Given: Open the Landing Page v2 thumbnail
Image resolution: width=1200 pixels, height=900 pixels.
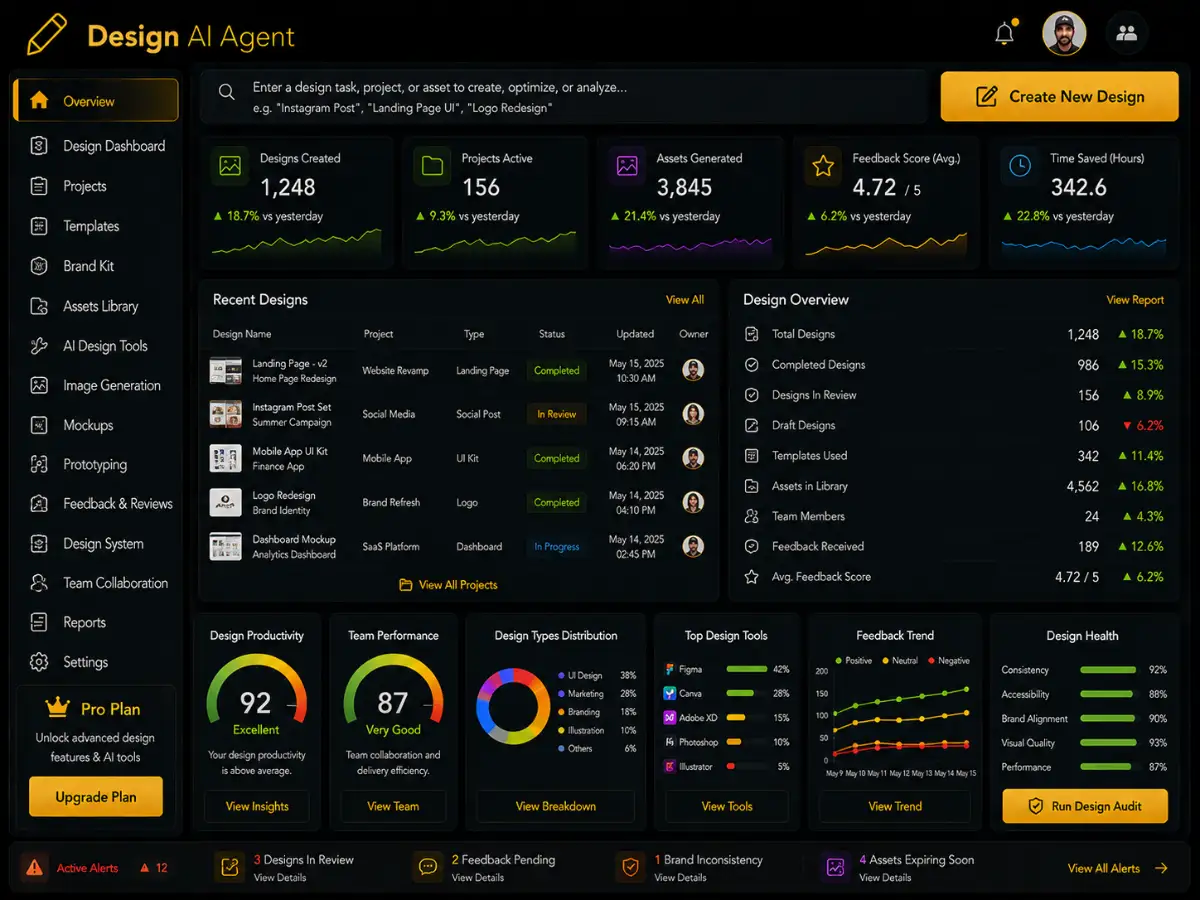Looking at the screenshot, I should pos(226,371).
